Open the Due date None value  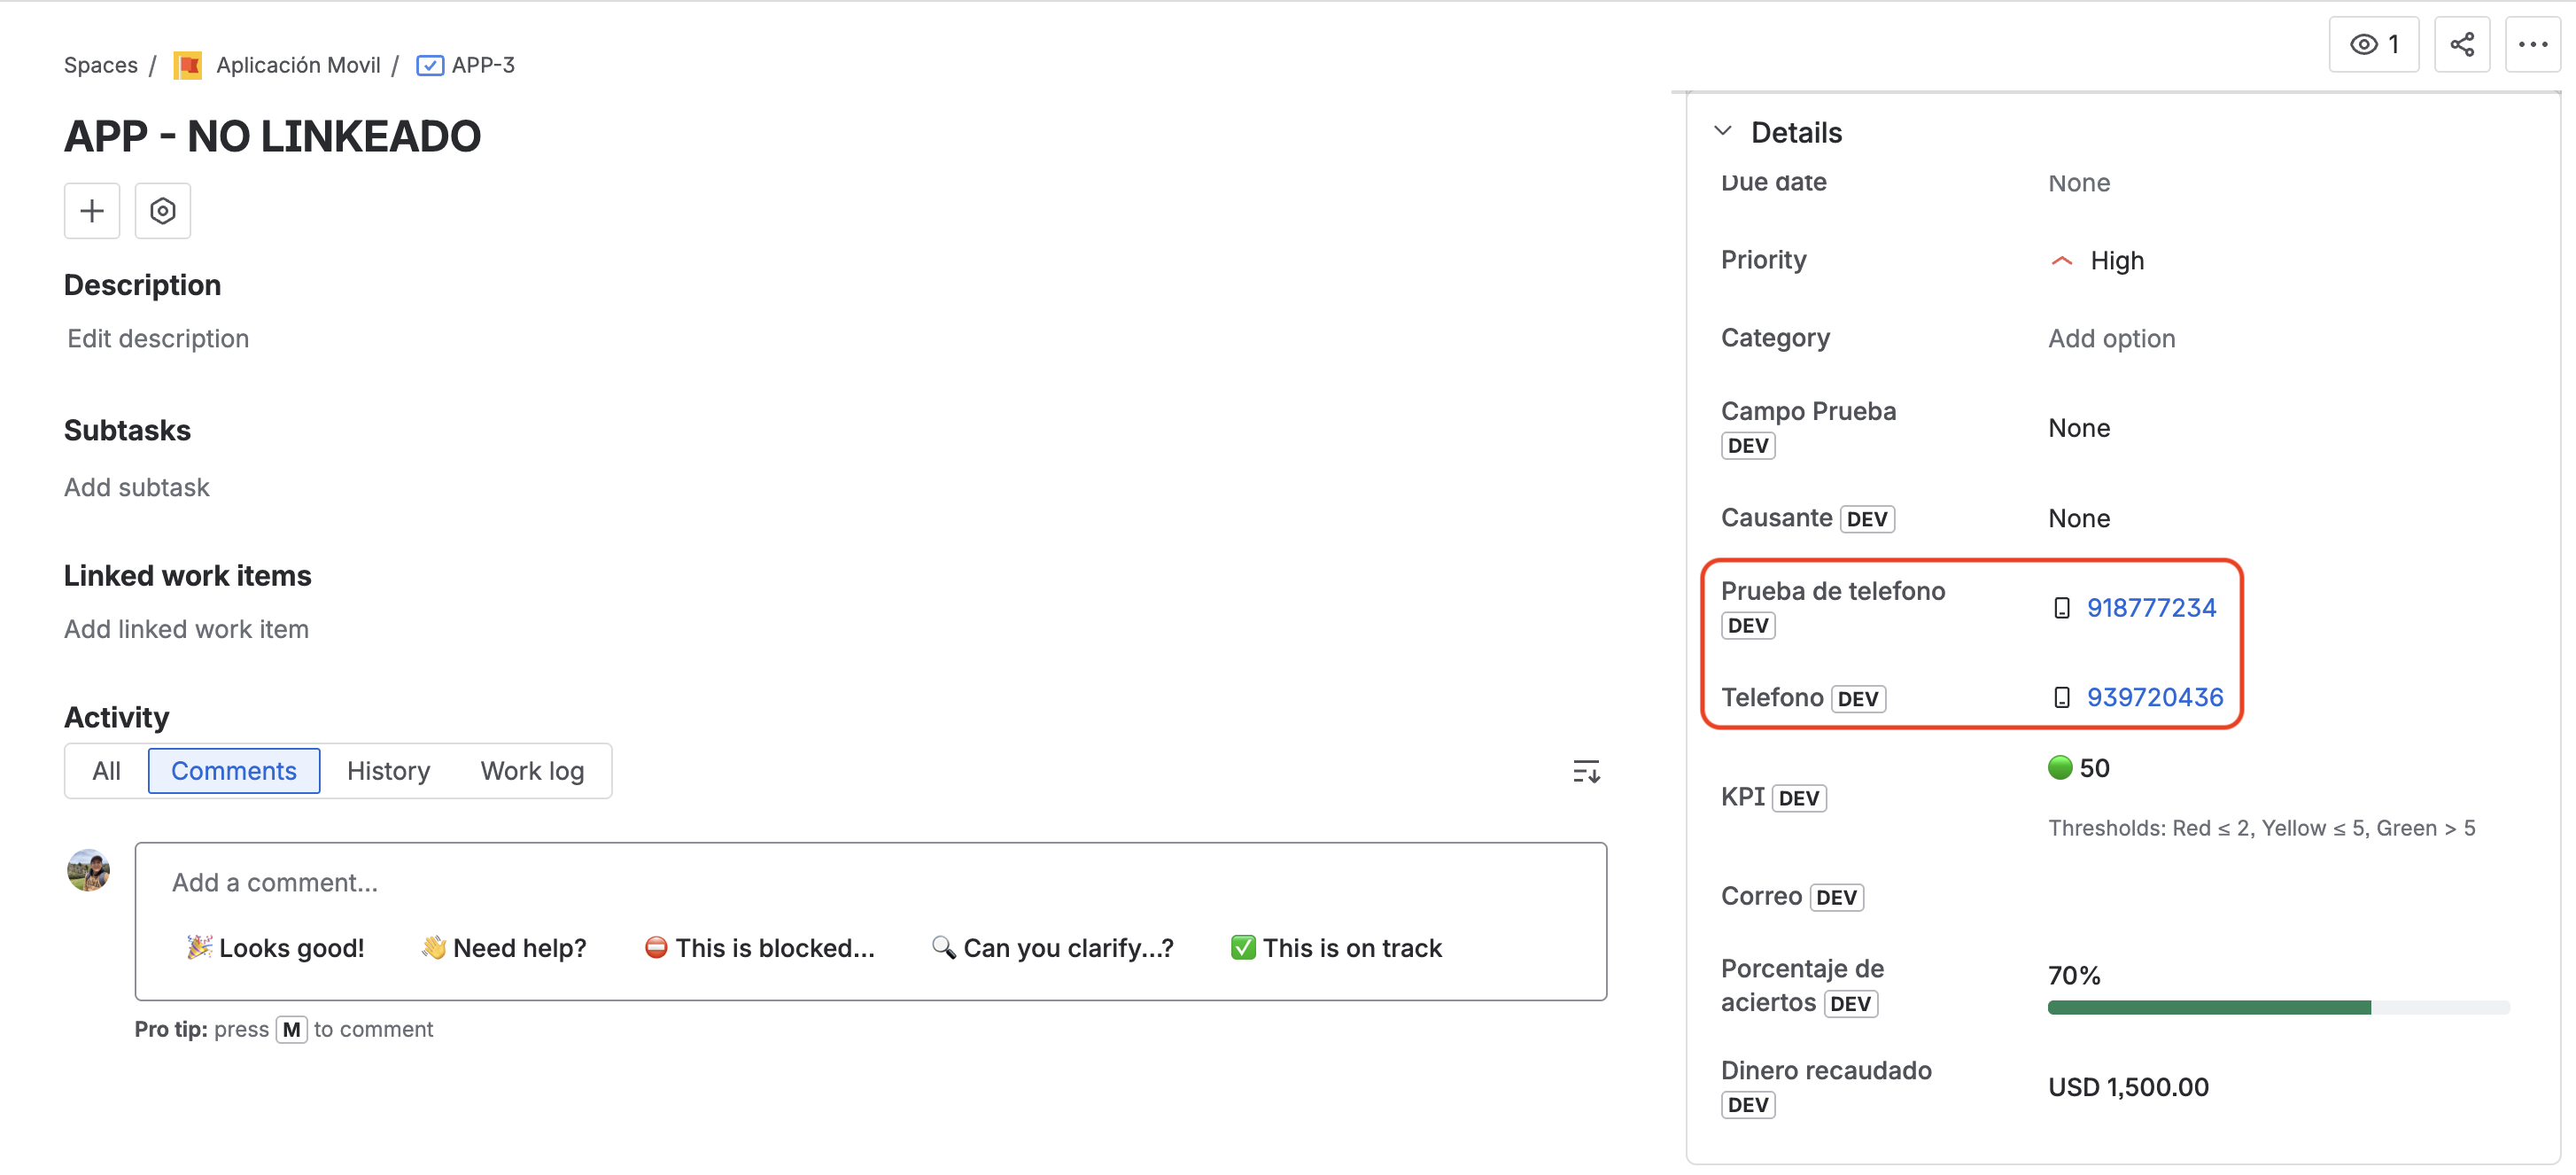(2079, 183)
